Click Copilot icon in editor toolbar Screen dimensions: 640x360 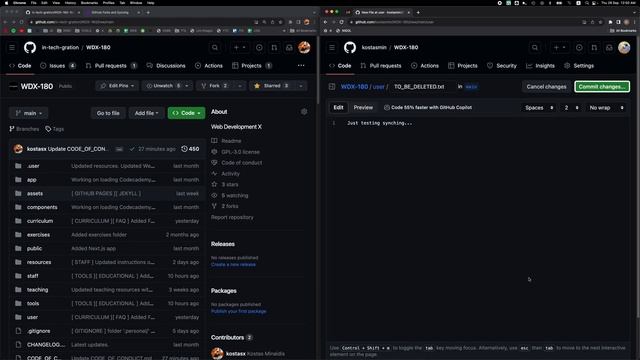[387, 108]
